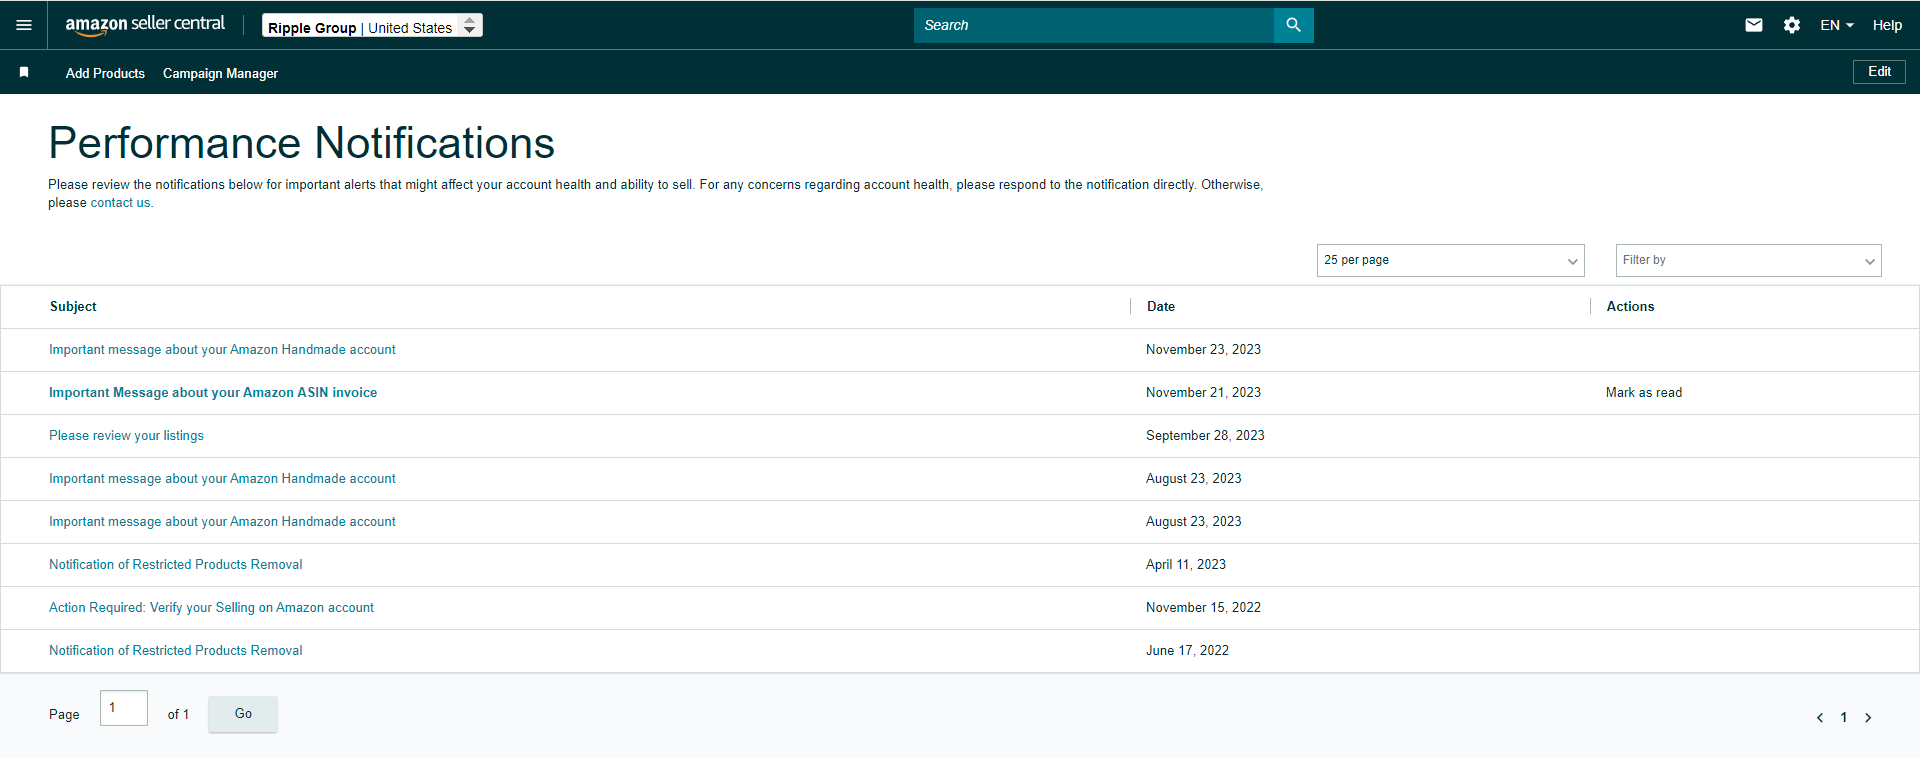The width and height of the screenshot is (1920, 757).
Task: Open the Filter by dropdown
Action: 1748,260
